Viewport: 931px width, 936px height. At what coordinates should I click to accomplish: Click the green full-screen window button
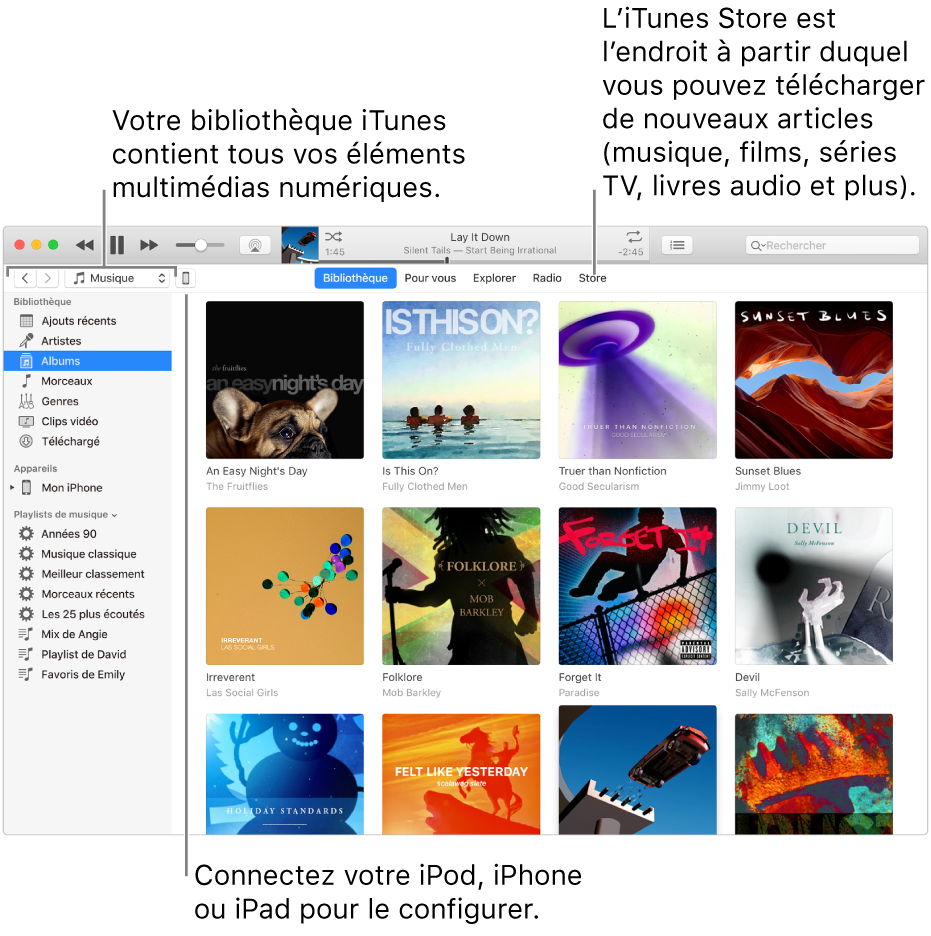[53, 245]
